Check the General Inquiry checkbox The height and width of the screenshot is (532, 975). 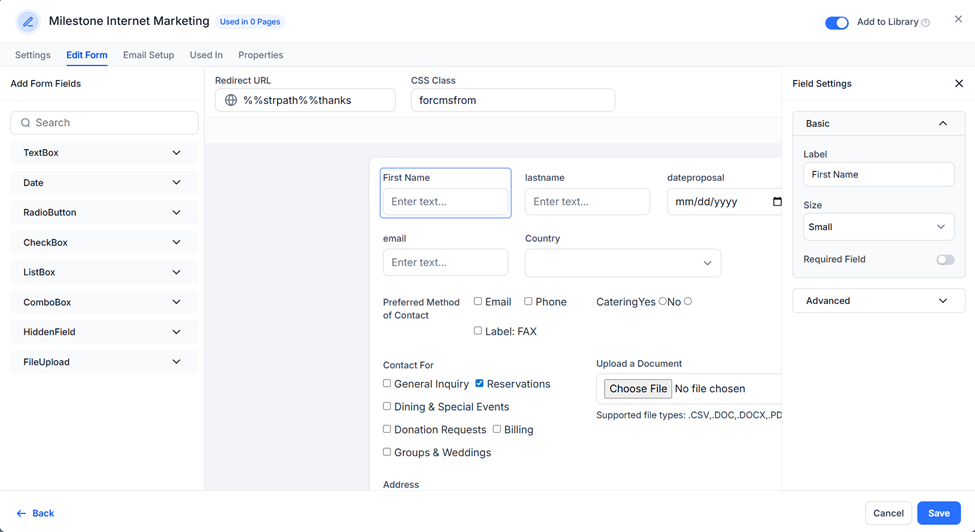click(387, 383)
